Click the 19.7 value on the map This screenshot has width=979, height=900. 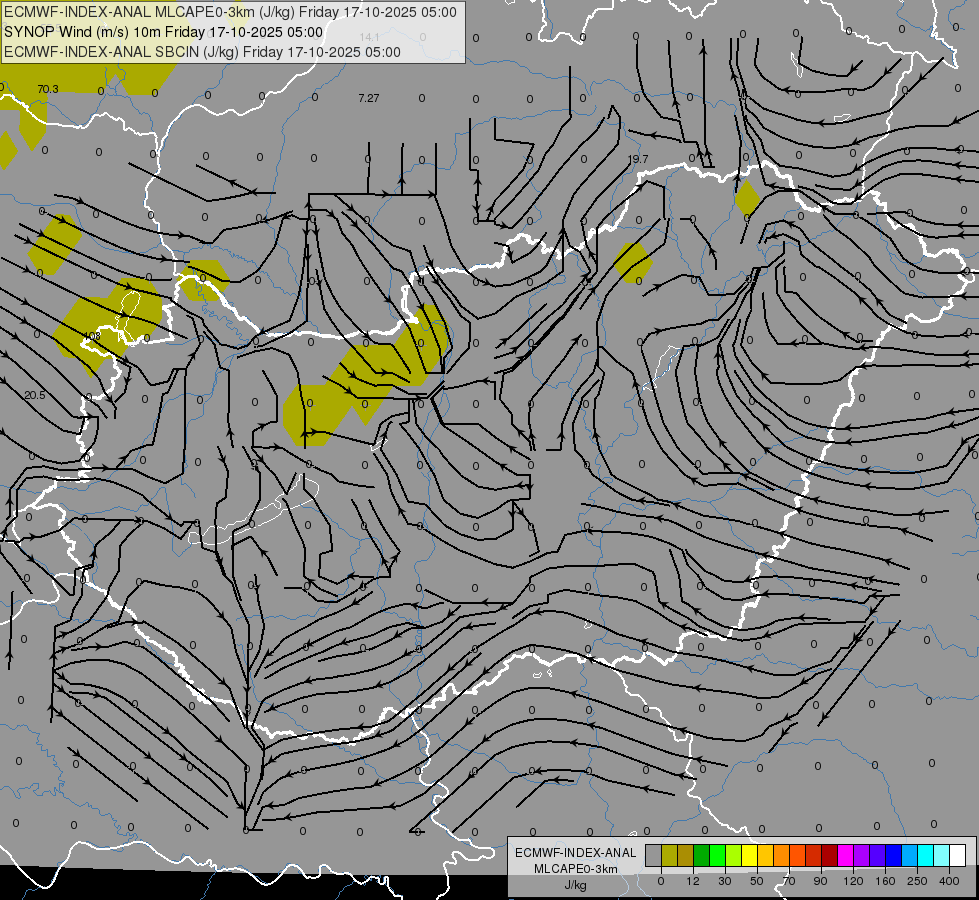point(637,159)
